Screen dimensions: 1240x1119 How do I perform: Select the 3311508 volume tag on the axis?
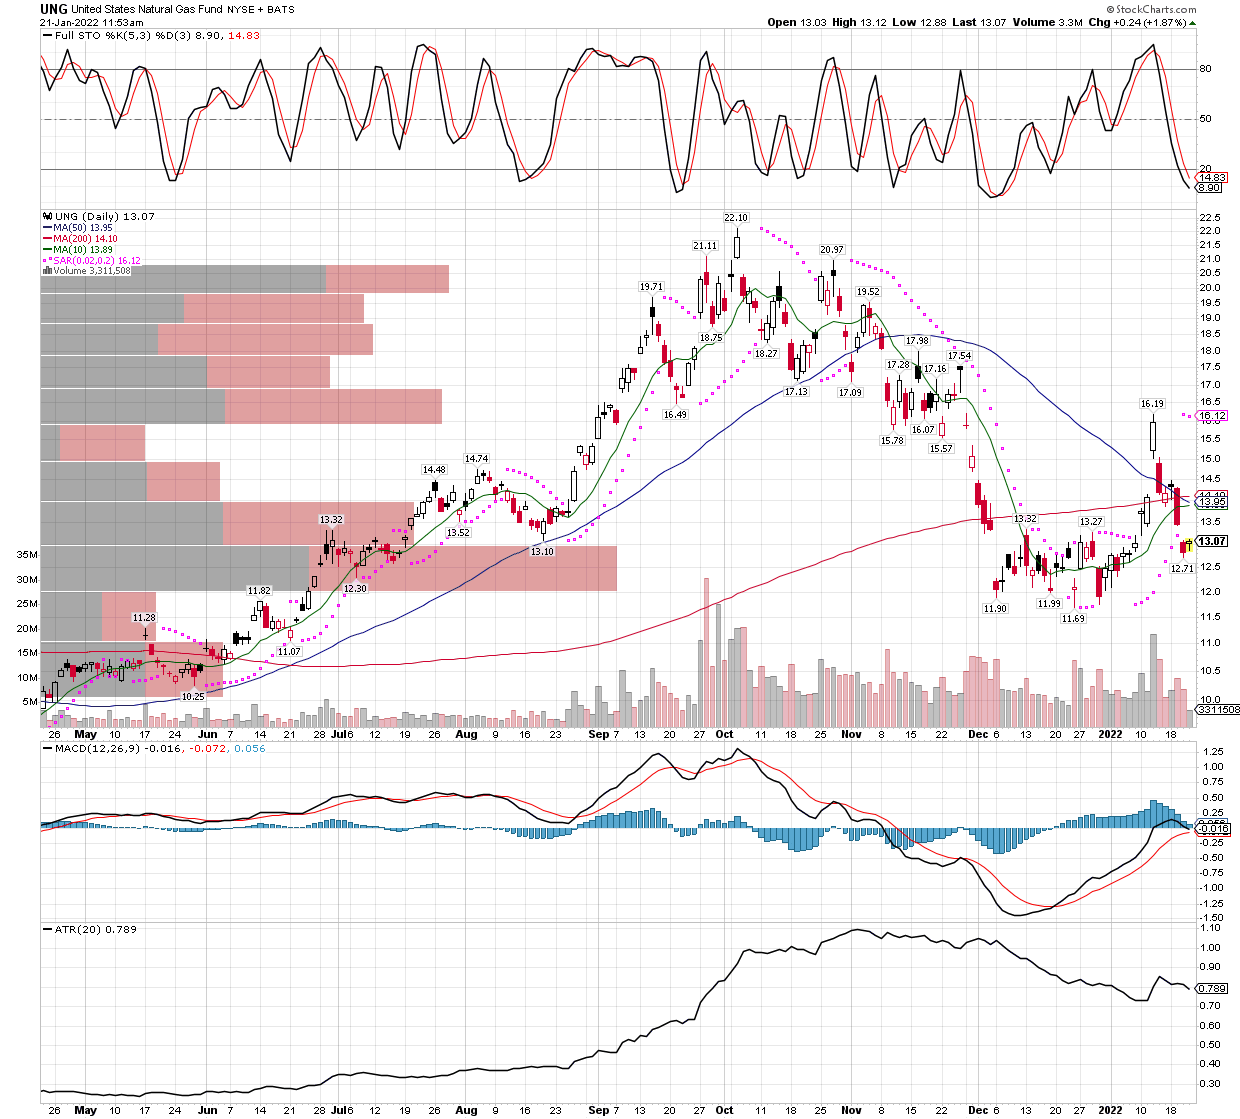tap(1218, 709)
